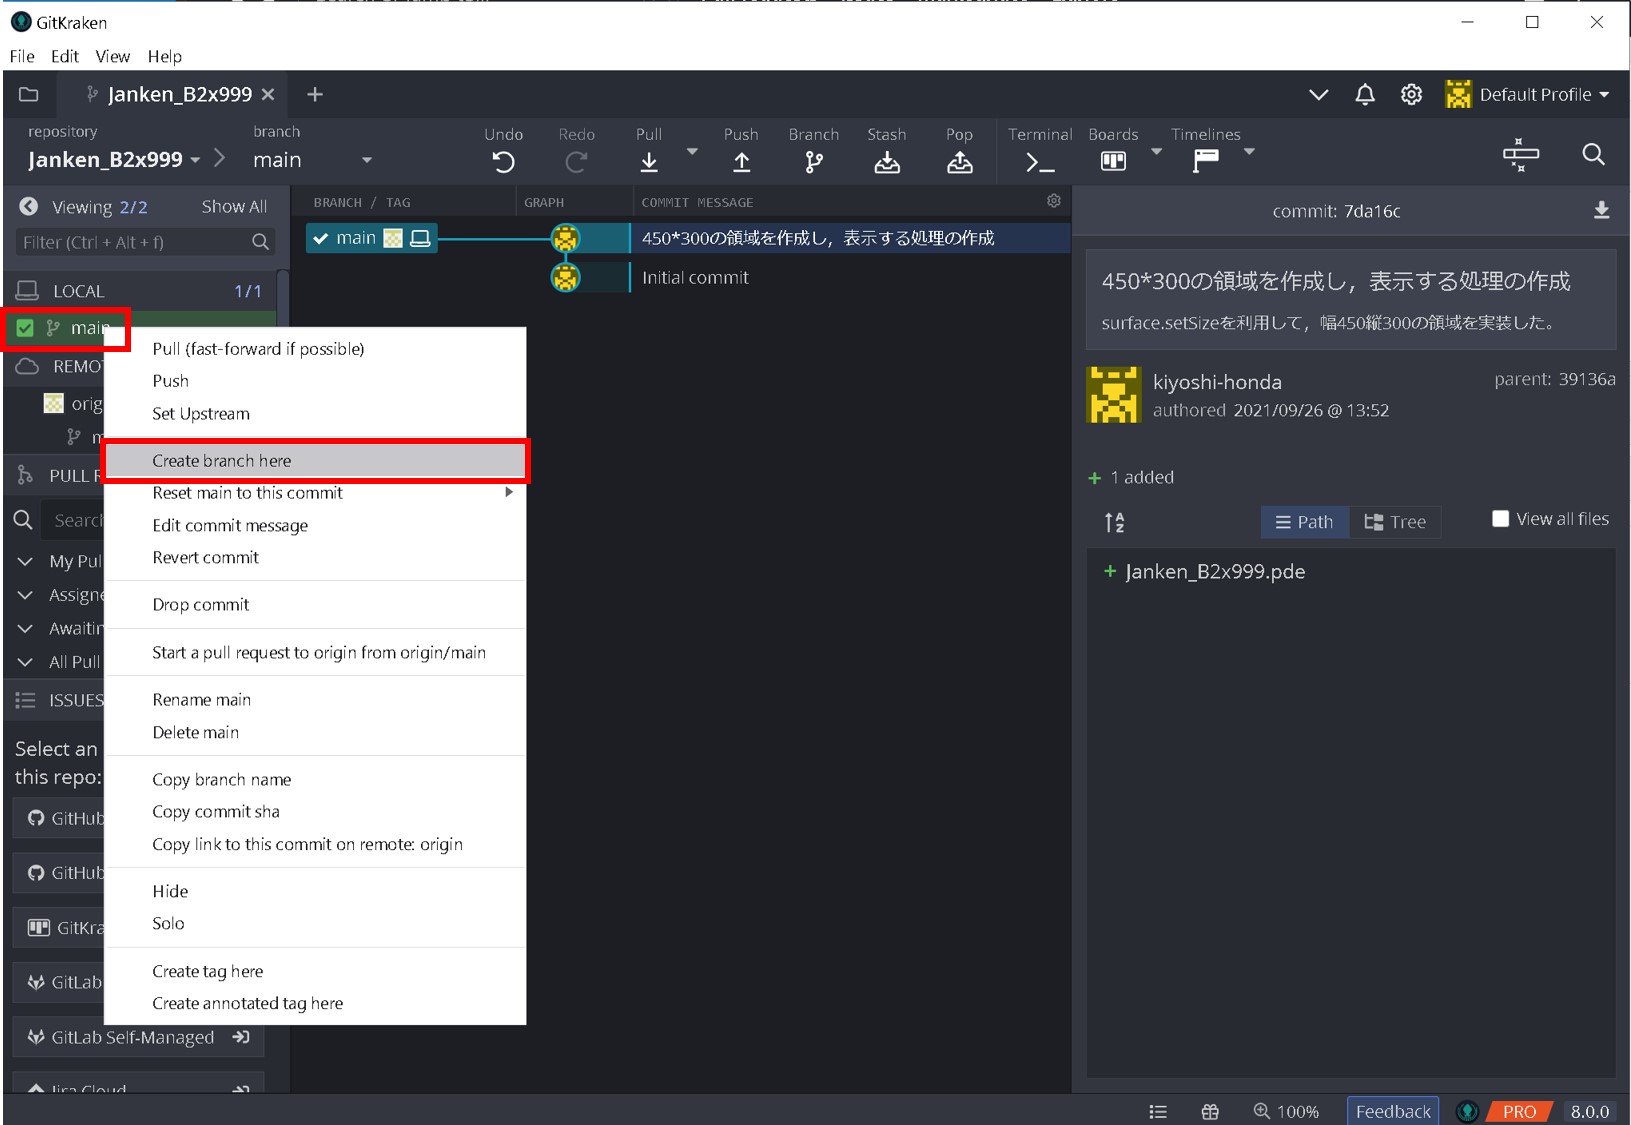Click the Feedback button in status bar

1392,1111
